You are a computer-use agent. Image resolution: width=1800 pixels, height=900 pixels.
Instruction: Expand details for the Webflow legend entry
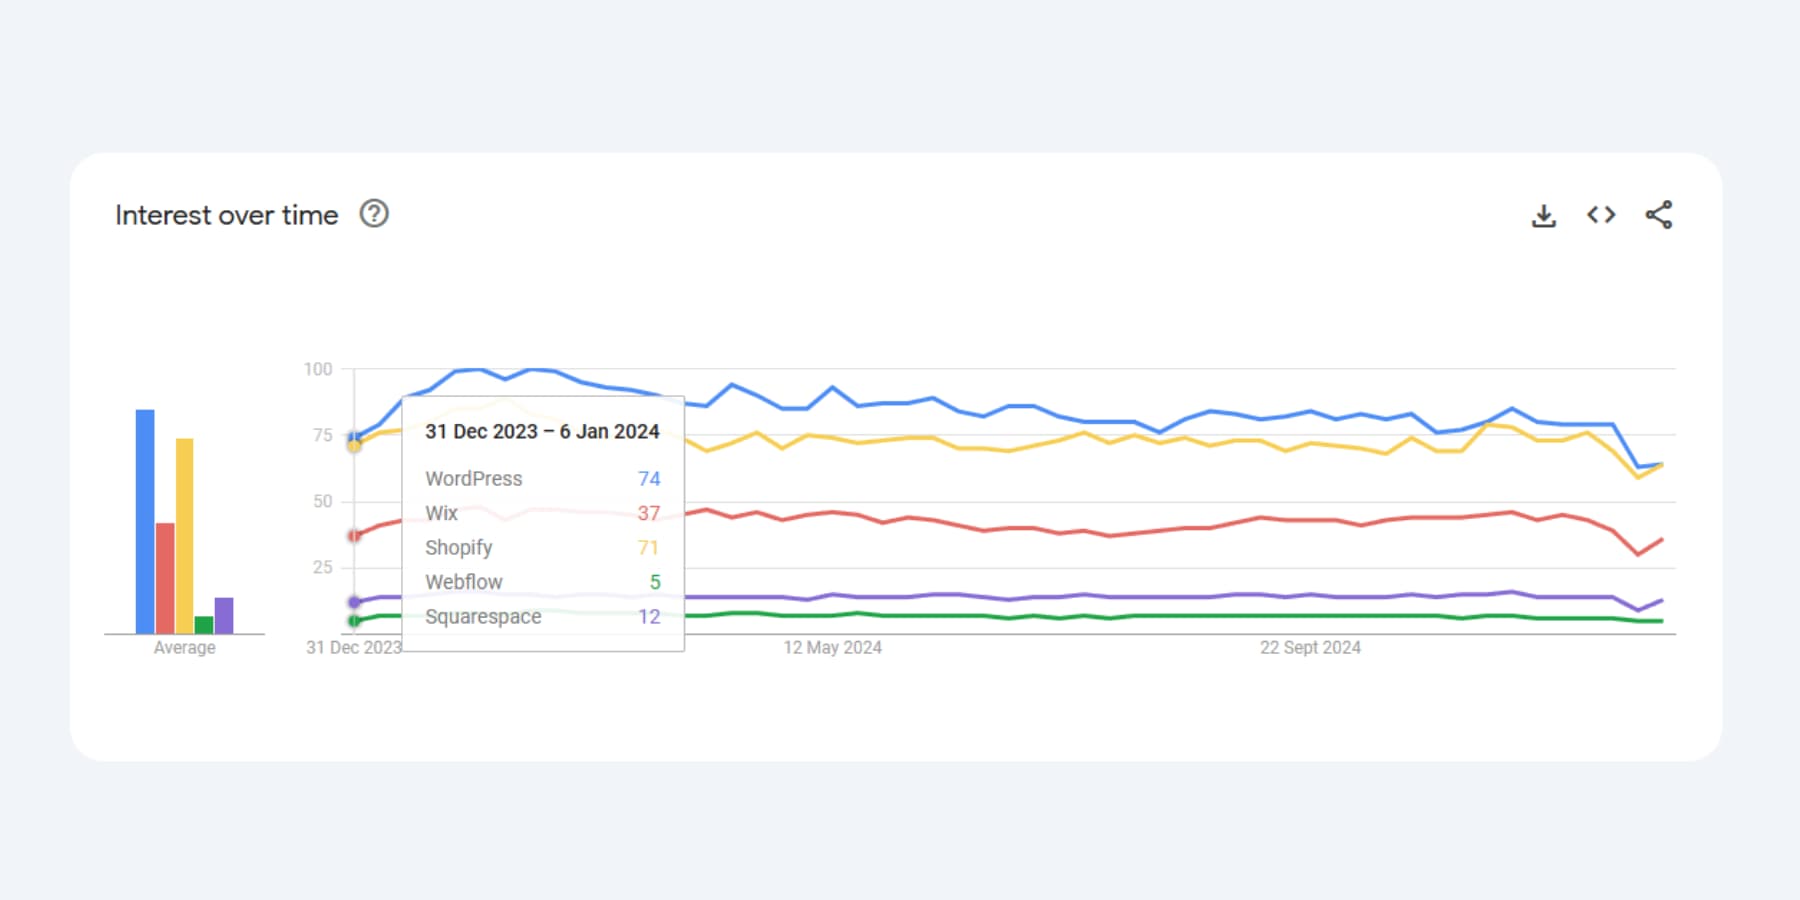point(464,582)
